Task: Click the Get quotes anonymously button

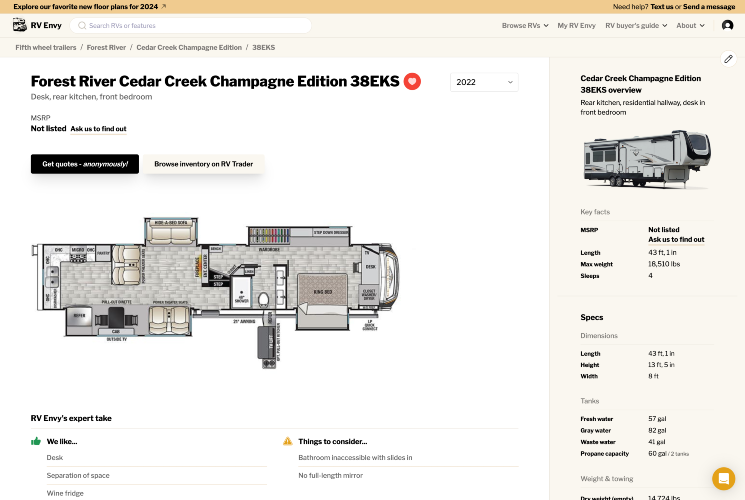Action: coord(85,164)
